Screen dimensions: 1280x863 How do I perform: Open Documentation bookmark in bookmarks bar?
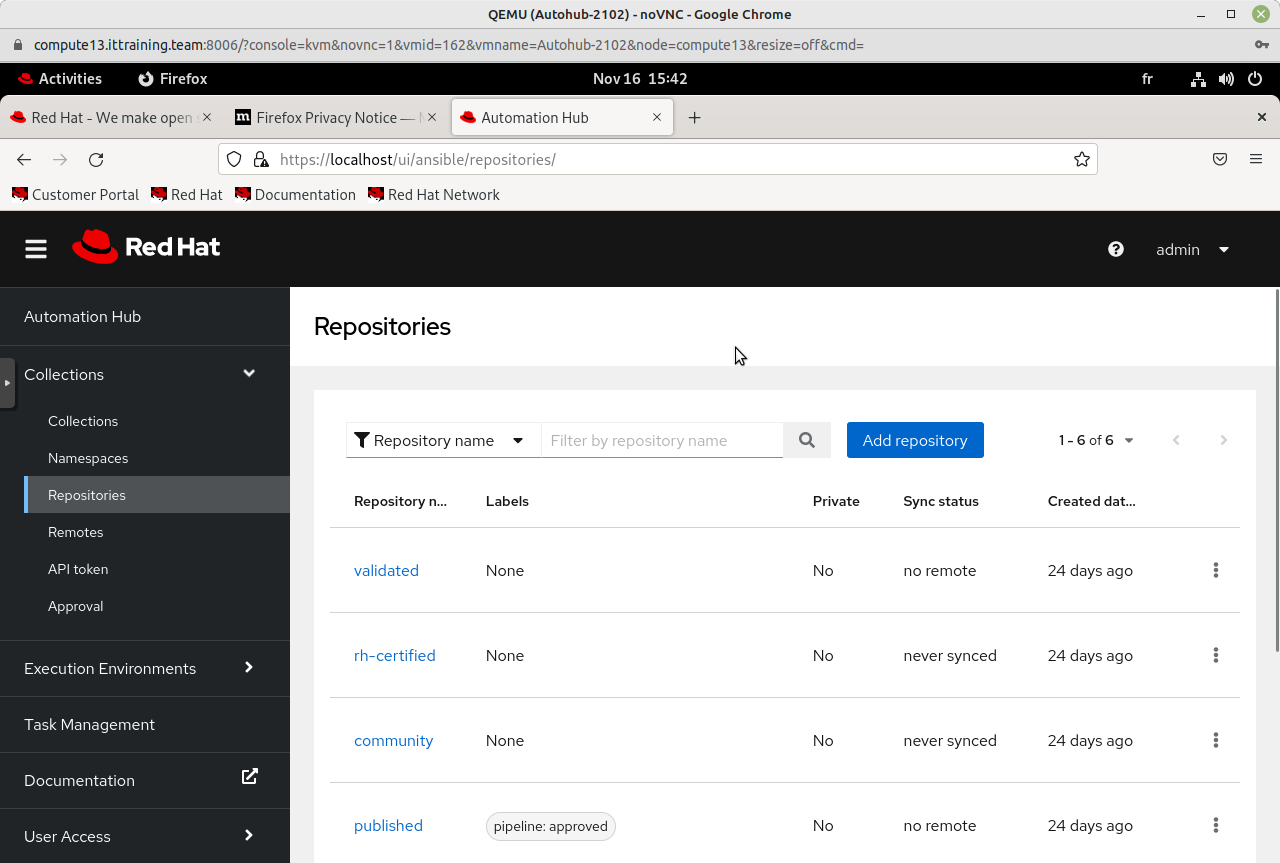[x=296, y=194]
